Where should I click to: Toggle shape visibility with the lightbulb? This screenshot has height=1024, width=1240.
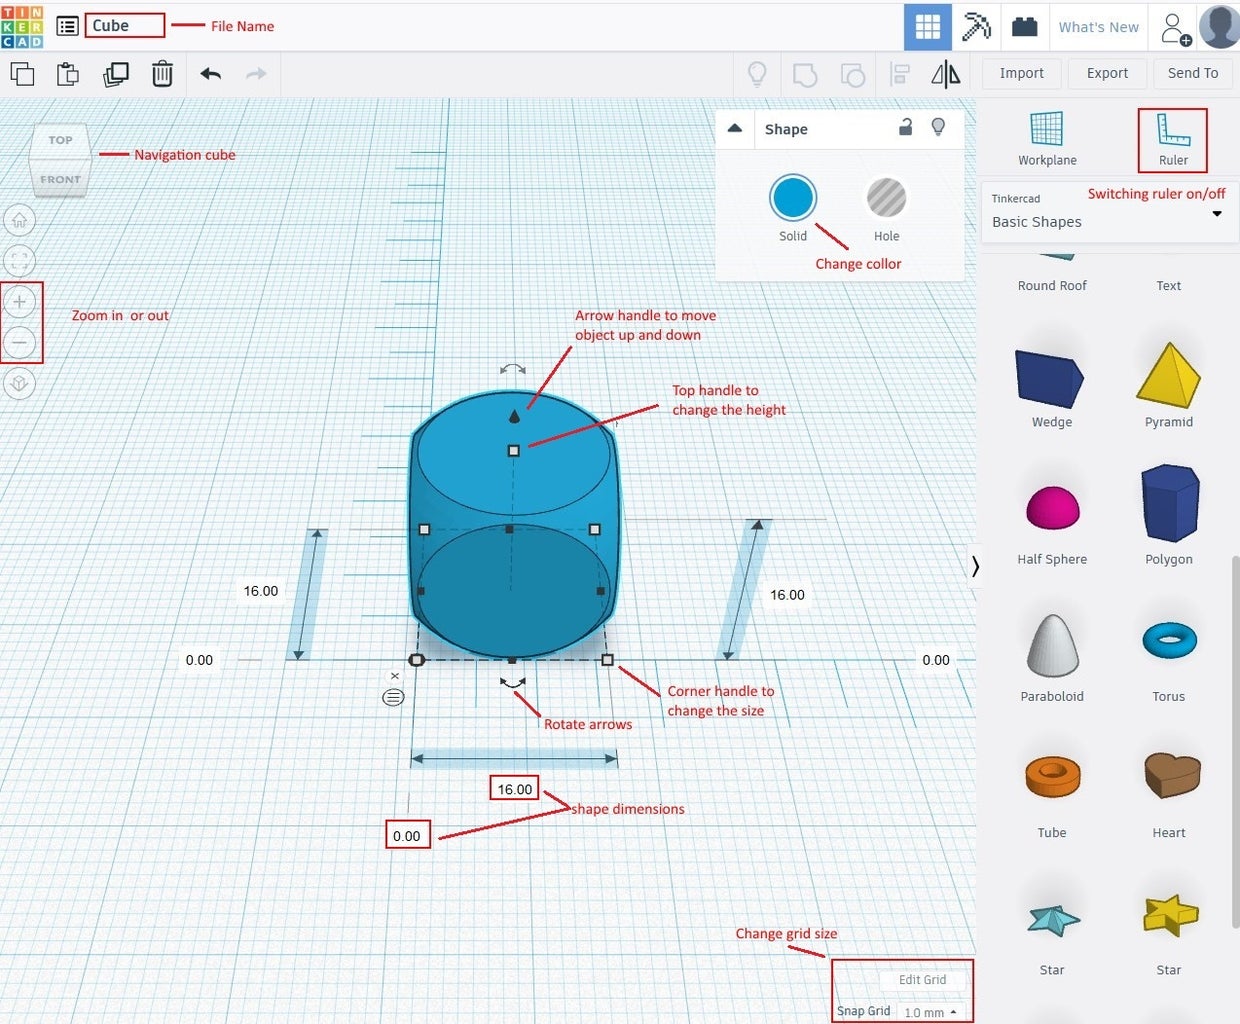click(x=938, y=128)
